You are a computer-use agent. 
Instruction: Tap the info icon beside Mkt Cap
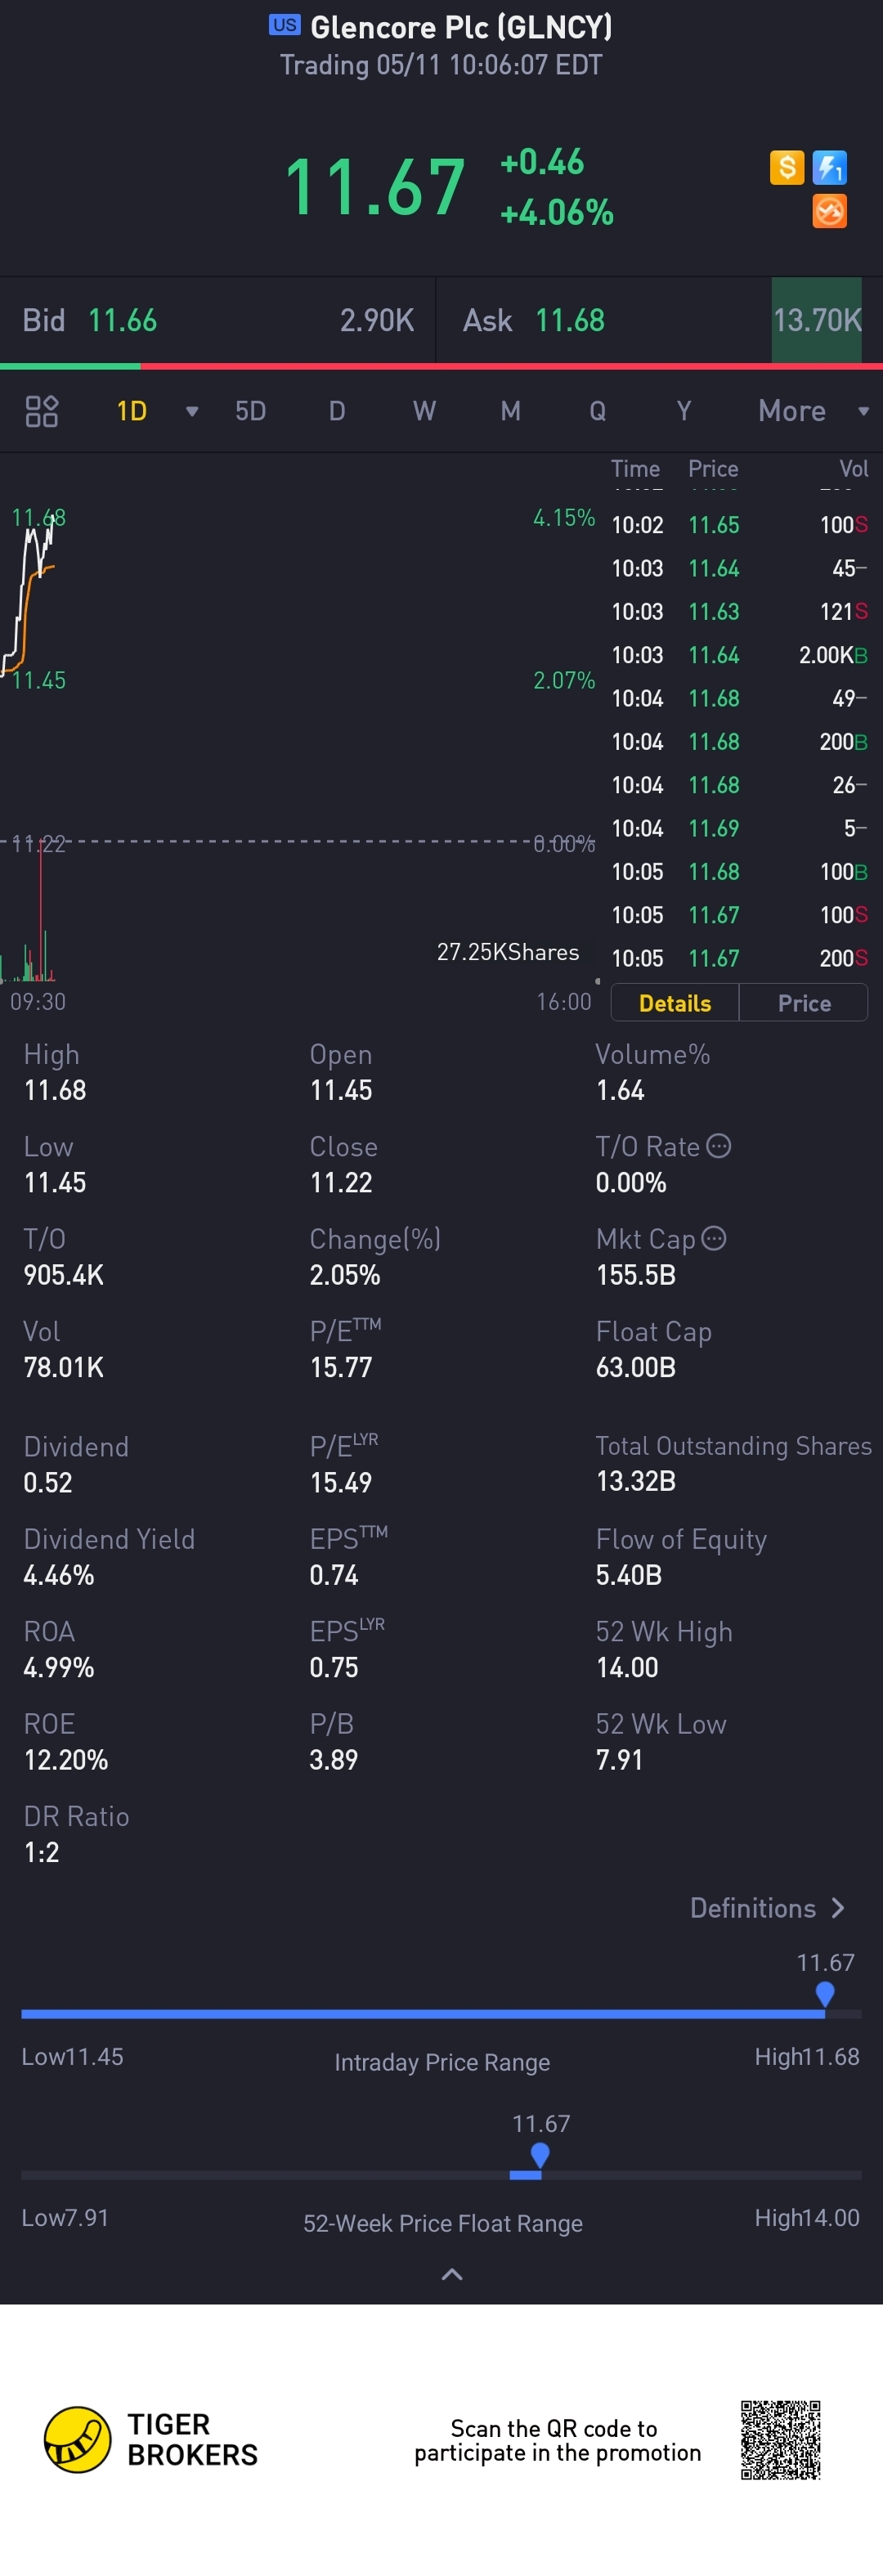point(714,1238)
